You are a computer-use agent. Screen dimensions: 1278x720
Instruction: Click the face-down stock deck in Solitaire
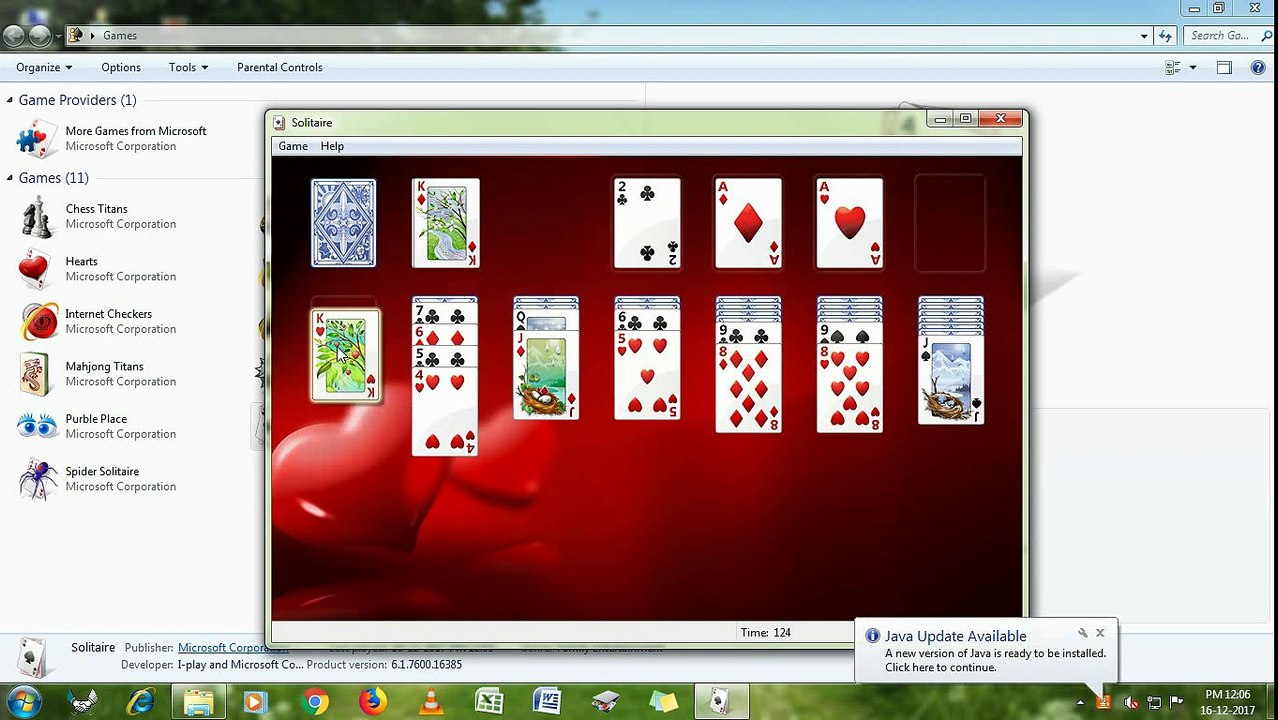[343, 223]
